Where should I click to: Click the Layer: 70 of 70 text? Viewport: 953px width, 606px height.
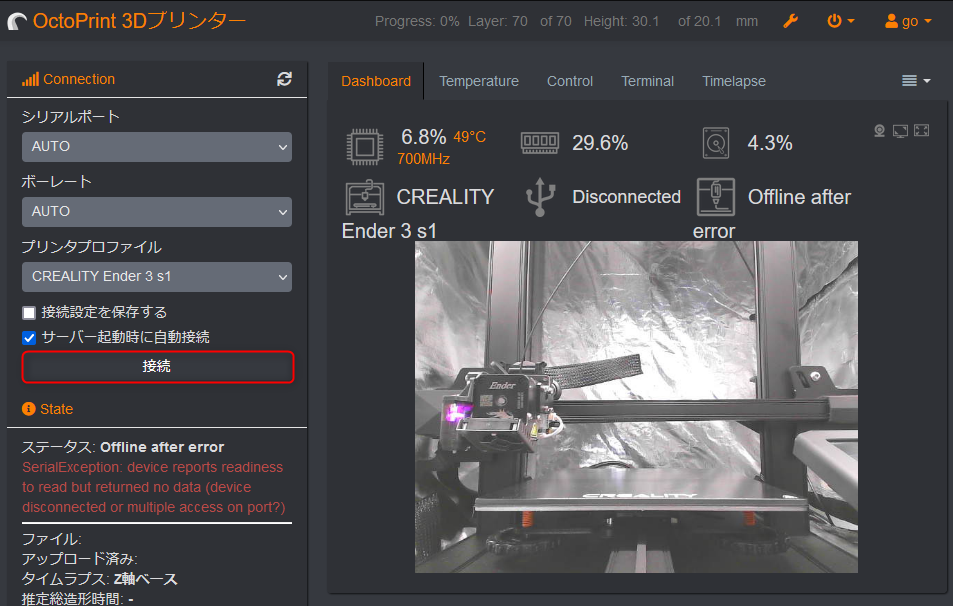(520, 21)
